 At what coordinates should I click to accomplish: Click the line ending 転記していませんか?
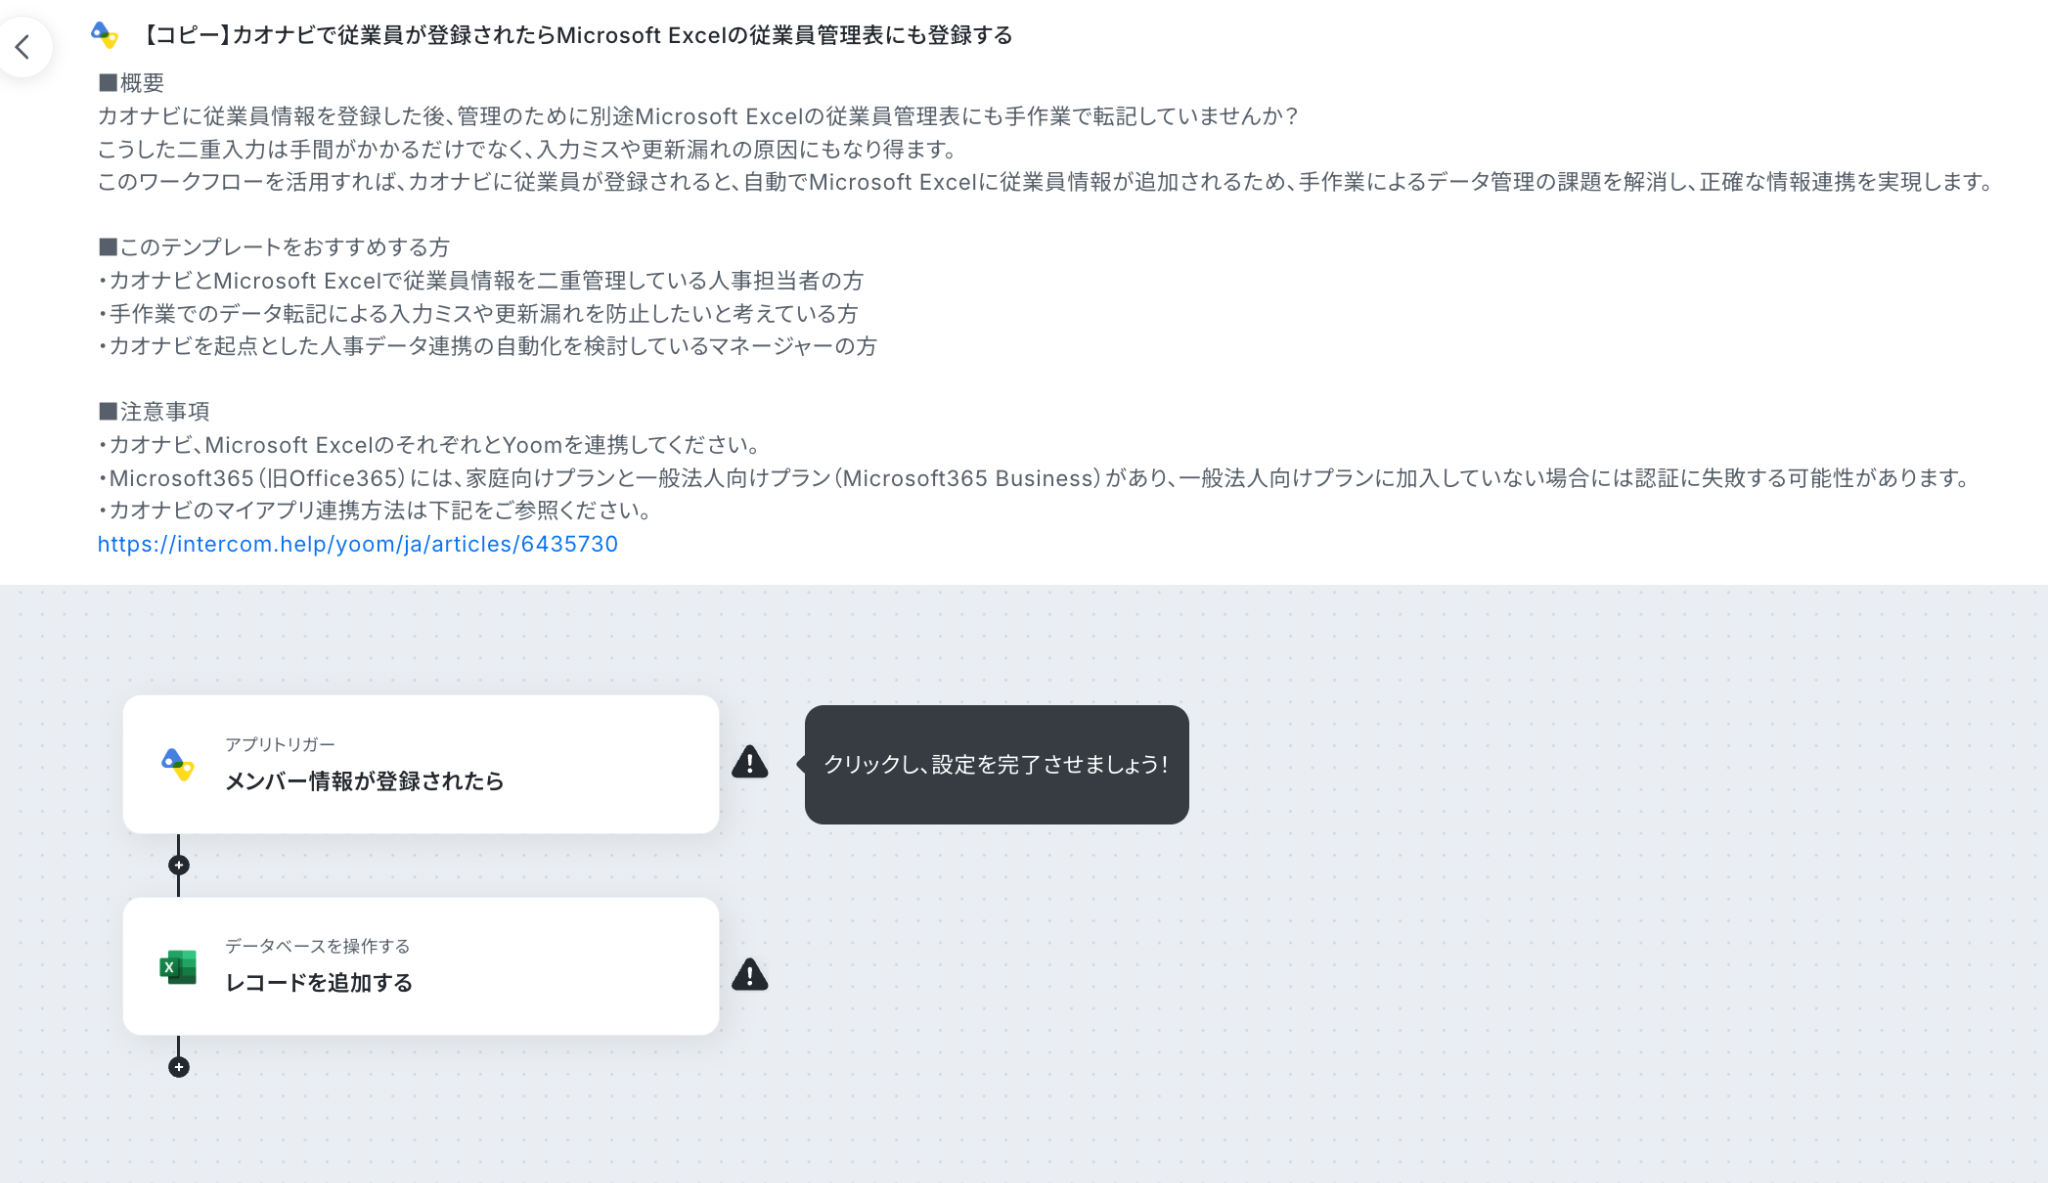pyautogui.click(x=699, y=116)
